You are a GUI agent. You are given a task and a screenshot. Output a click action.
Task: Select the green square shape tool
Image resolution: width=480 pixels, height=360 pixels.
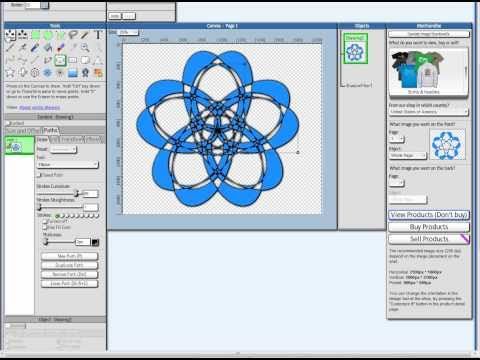pos(36,35)
